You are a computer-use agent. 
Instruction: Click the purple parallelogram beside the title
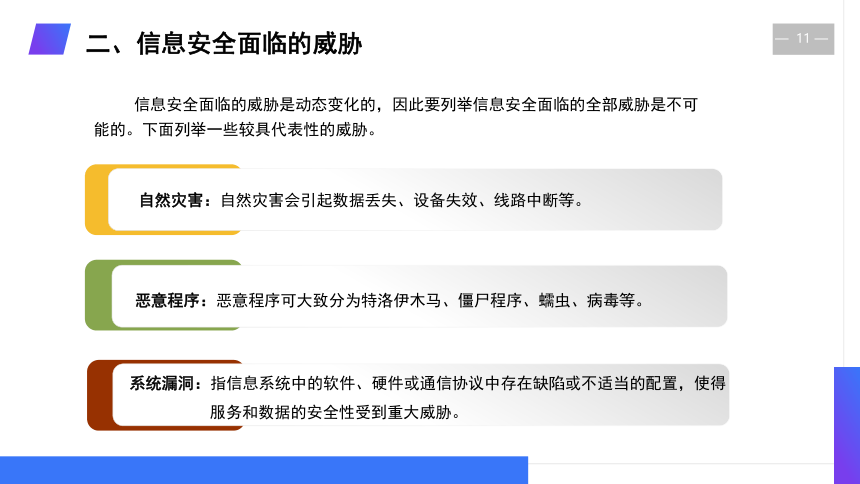click(50, 39)
